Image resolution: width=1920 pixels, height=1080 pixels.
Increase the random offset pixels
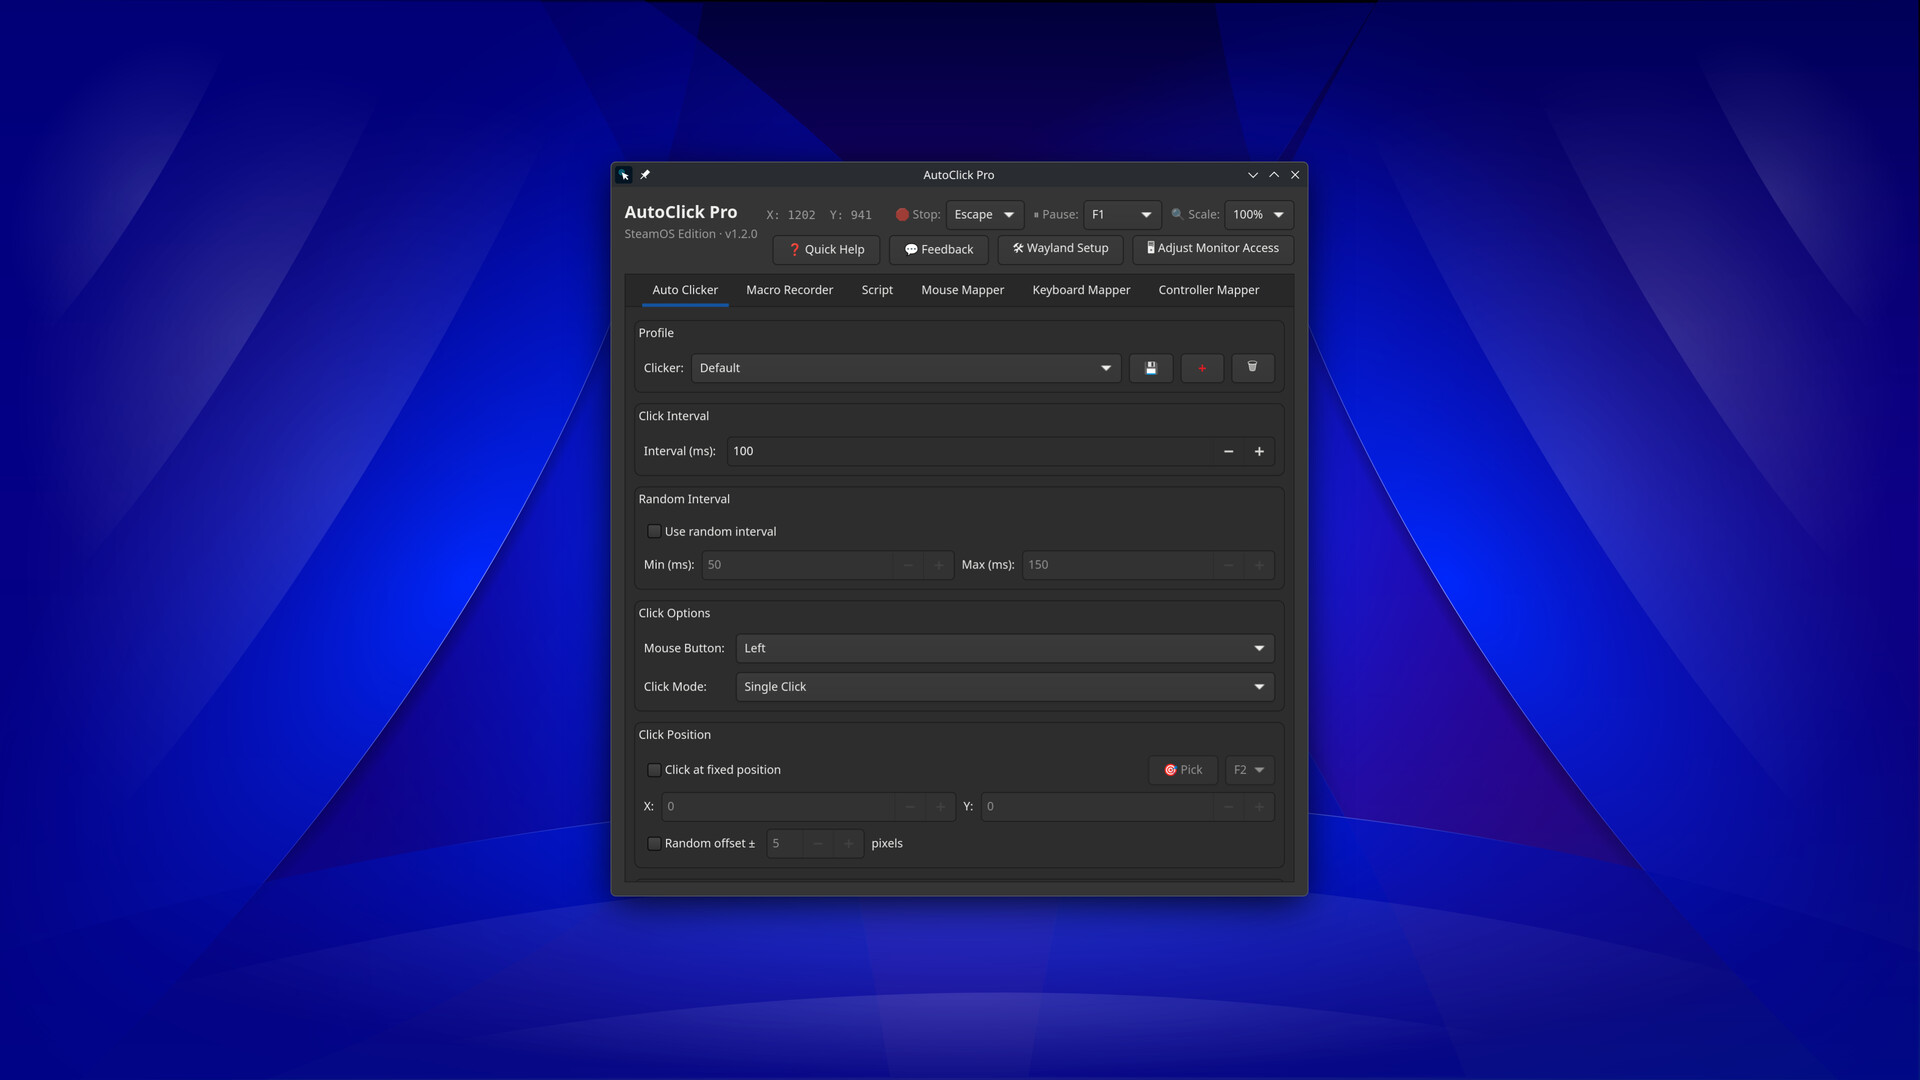click(x=848, y=844)
